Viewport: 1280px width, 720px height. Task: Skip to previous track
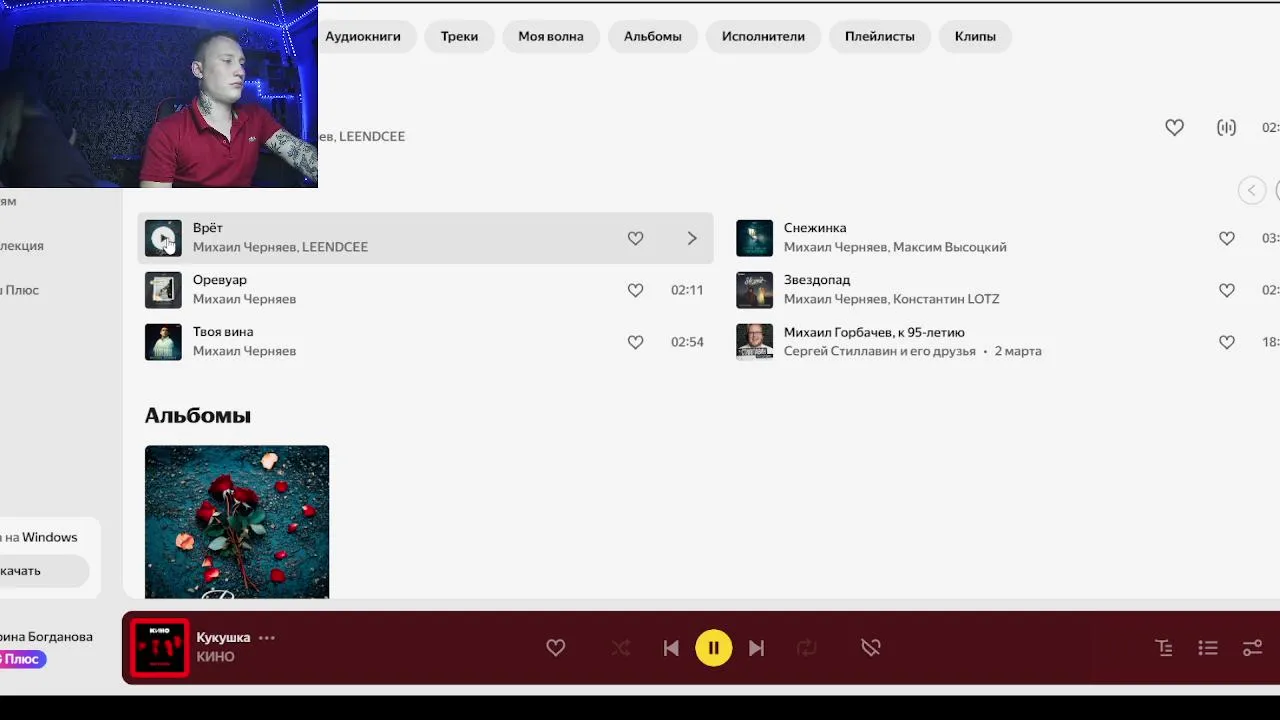click(x=671, y=648)
